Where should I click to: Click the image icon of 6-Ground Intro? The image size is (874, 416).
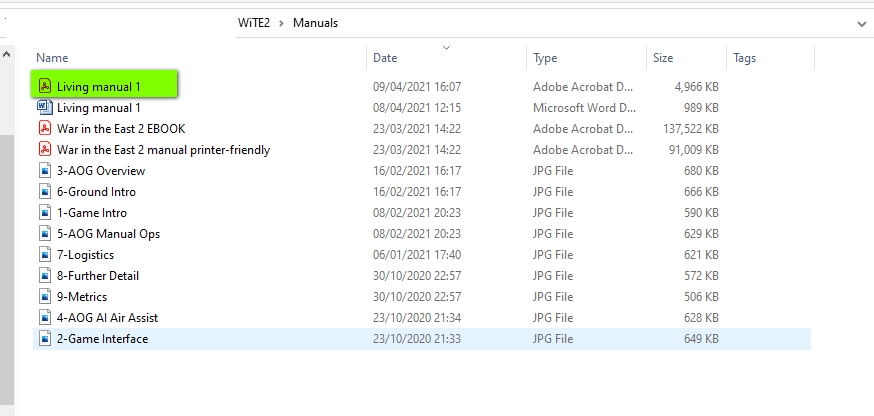click(46, 192)
